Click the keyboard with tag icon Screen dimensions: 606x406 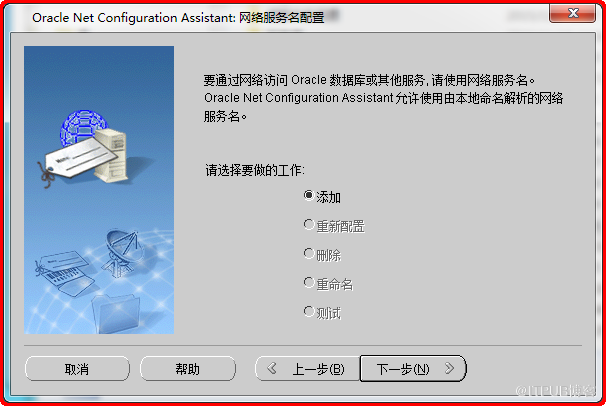pyautogui.click(x=62, y=273)
